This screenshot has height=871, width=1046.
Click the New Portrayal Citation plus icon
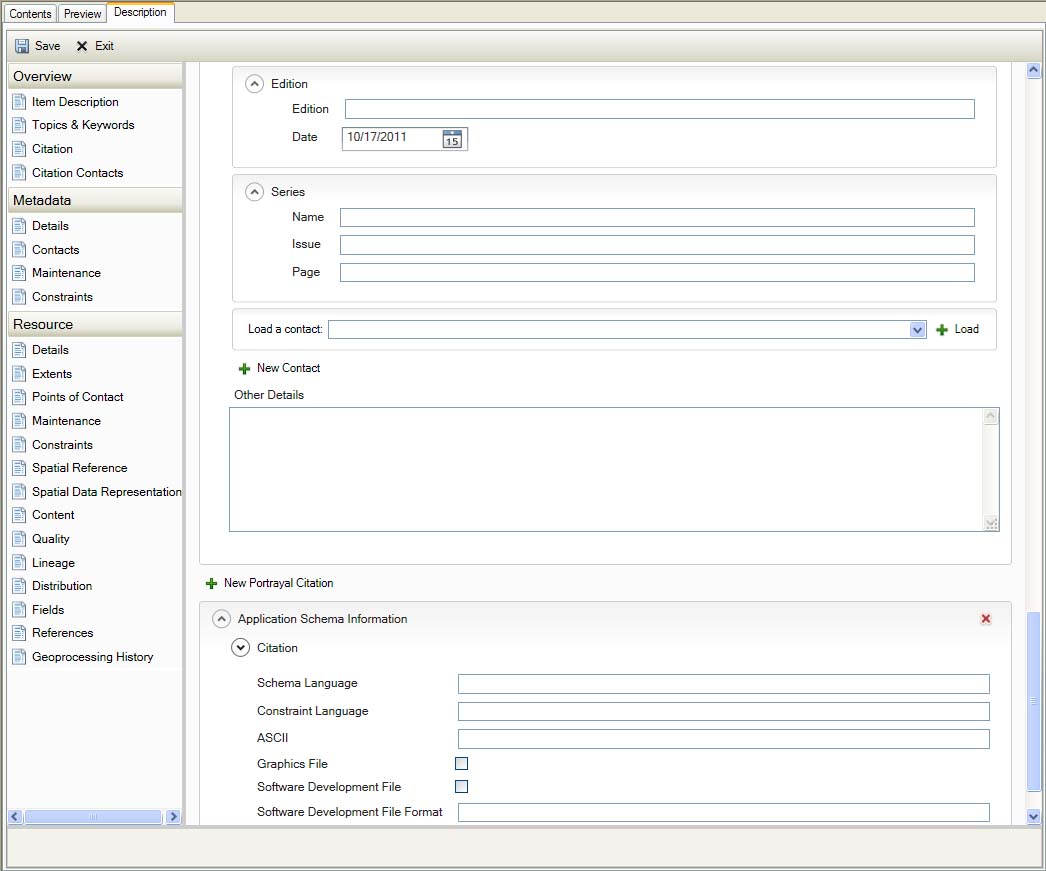tap(211, 583)
